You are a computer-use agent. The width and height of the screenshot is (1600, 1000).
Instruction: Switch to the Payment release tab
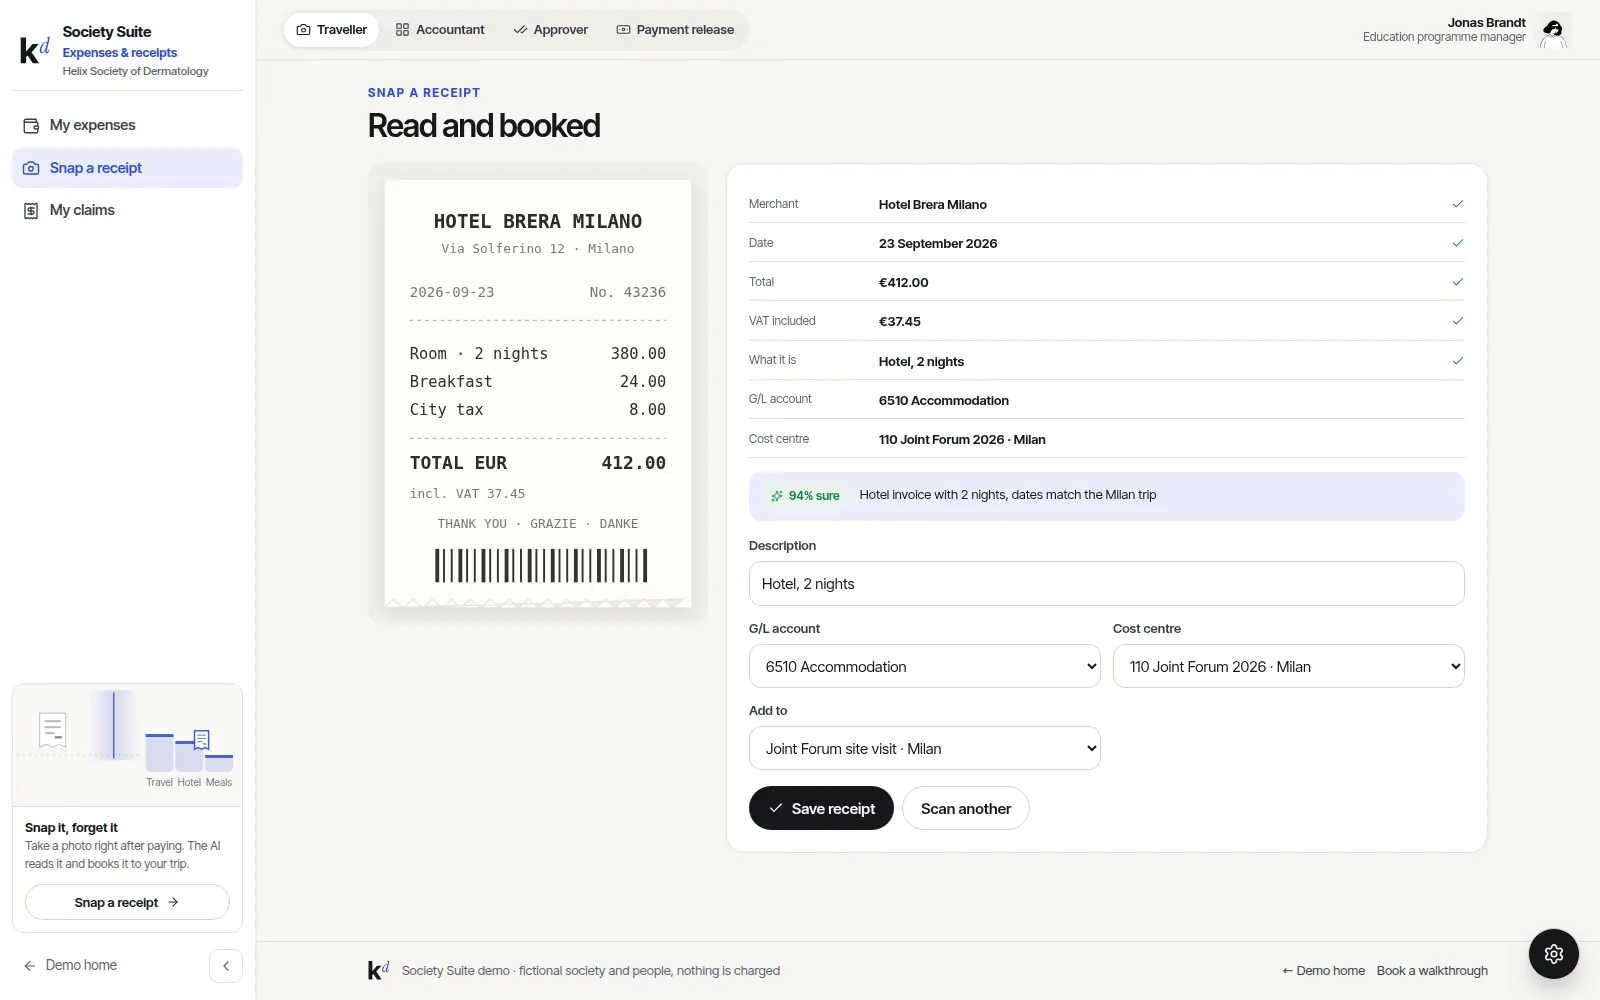(x=675, y=30)
